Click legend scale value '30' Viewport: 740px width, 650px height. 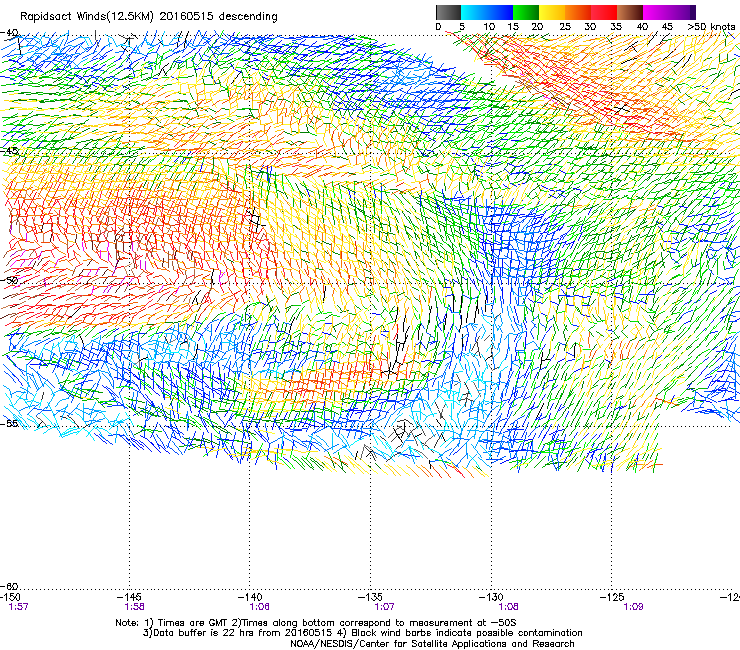pos(590,27)
